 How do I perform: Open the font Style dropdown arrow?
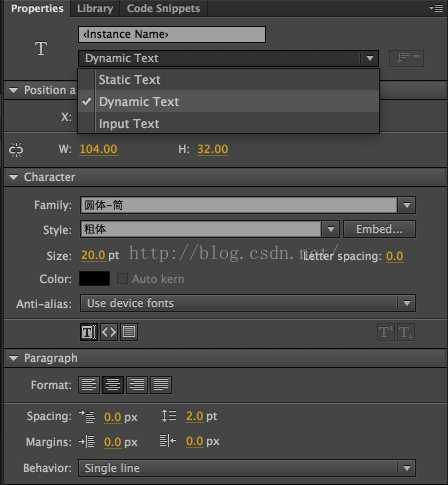point(331,229)
